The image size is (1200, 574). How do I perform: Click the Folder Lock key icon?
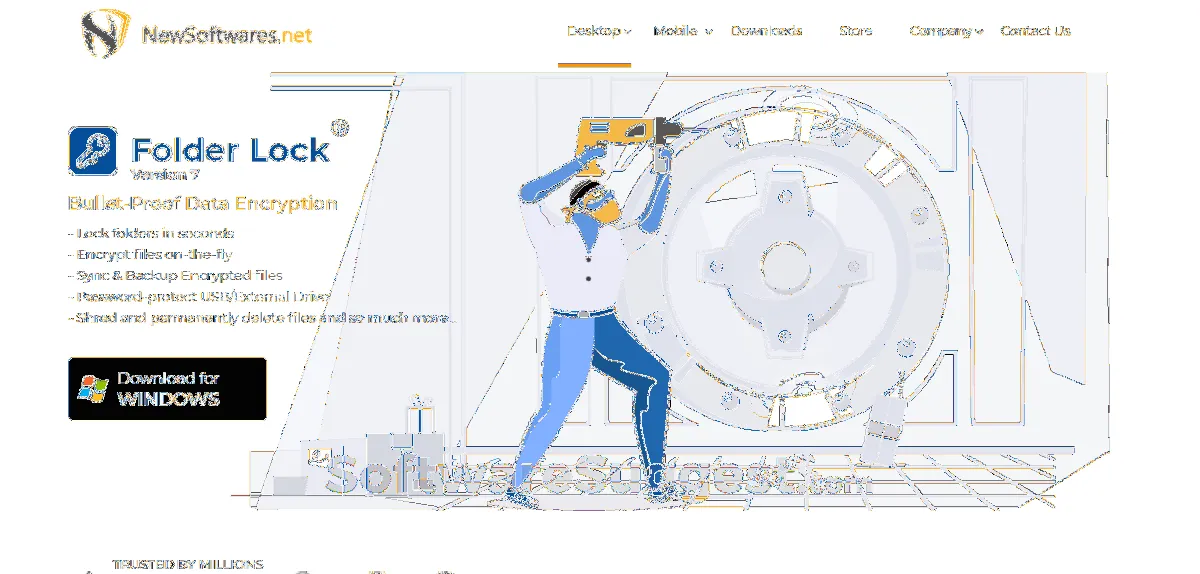[94, 151]
